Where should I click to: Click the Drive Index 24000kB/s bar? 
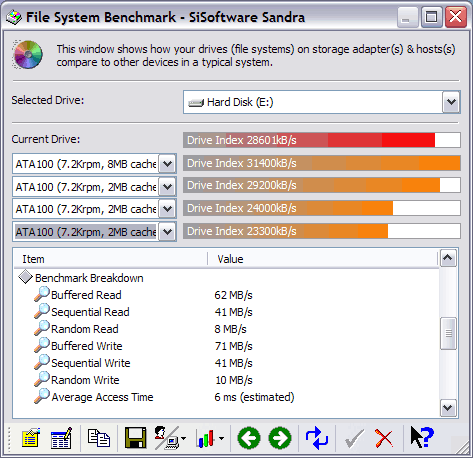coord(322,208)
